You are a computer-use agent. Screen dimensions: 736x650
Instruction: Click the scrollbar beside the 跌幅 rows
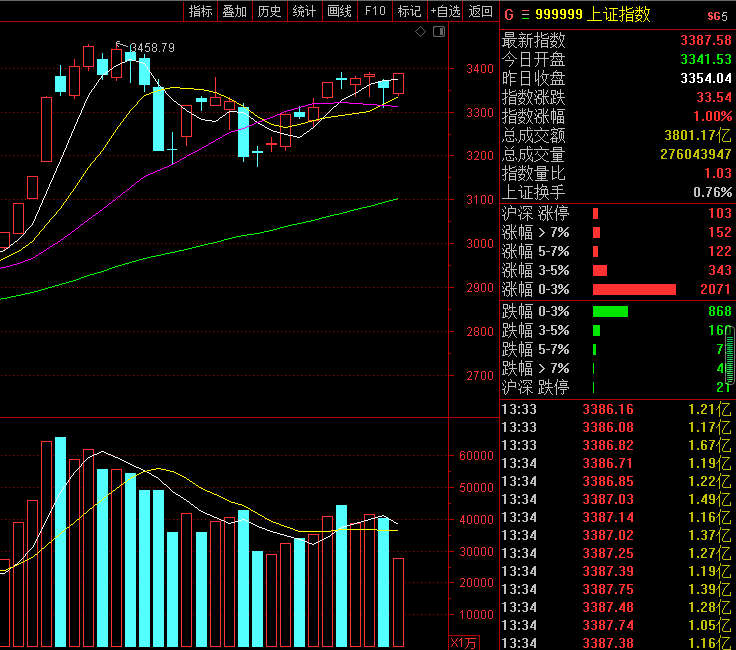point(730,355)
